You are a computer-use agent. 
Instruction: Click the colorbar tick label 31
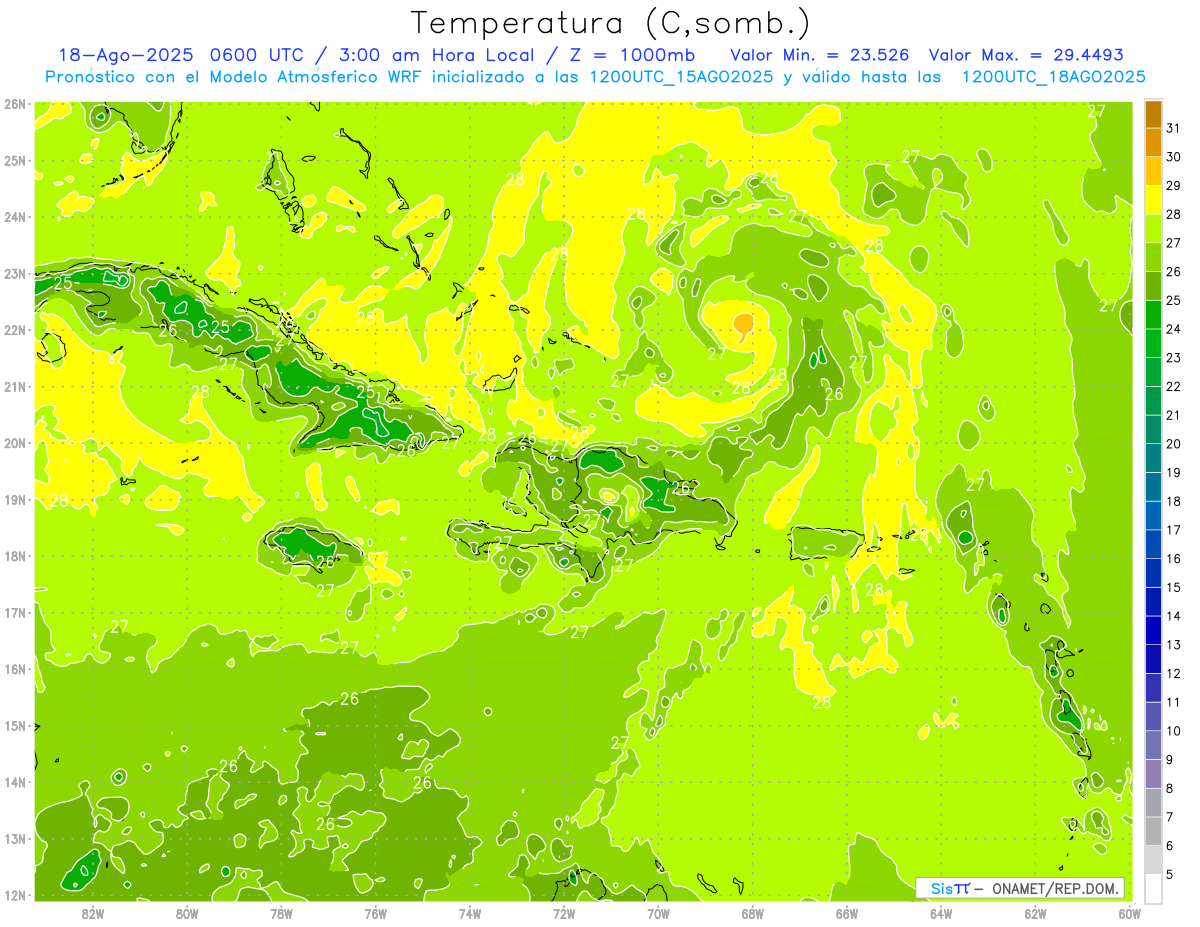(1174, 129)
